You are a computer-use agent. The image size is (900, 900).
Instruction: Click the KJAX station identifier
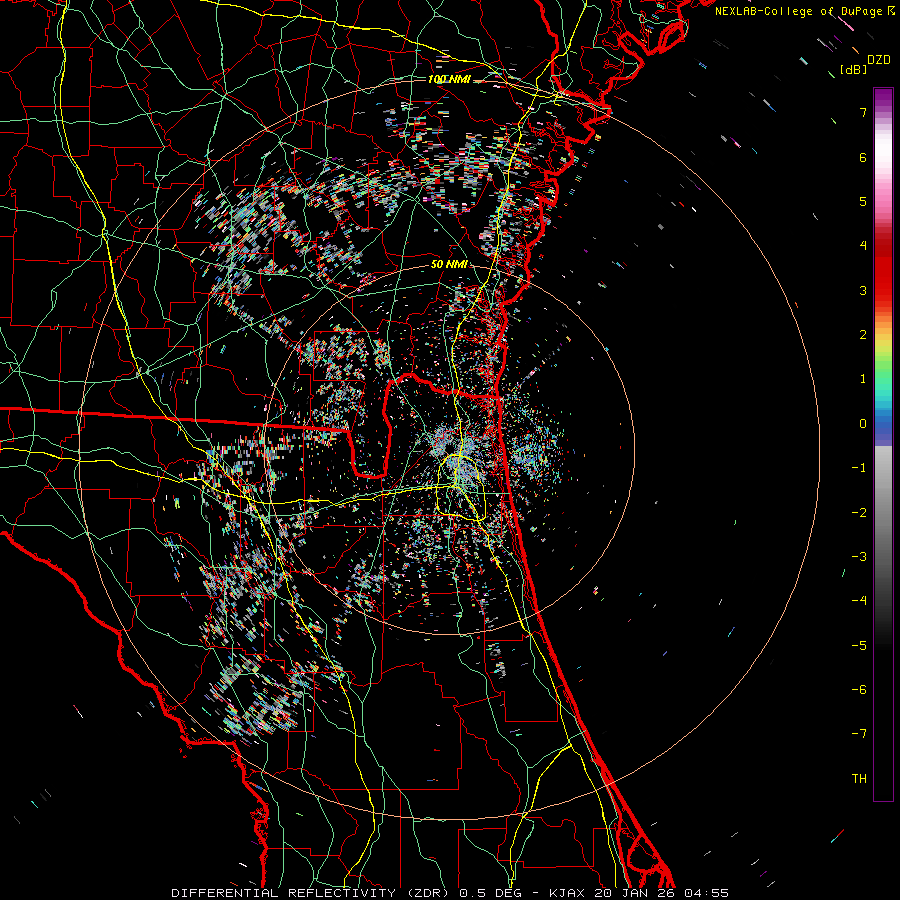(567, 893)
